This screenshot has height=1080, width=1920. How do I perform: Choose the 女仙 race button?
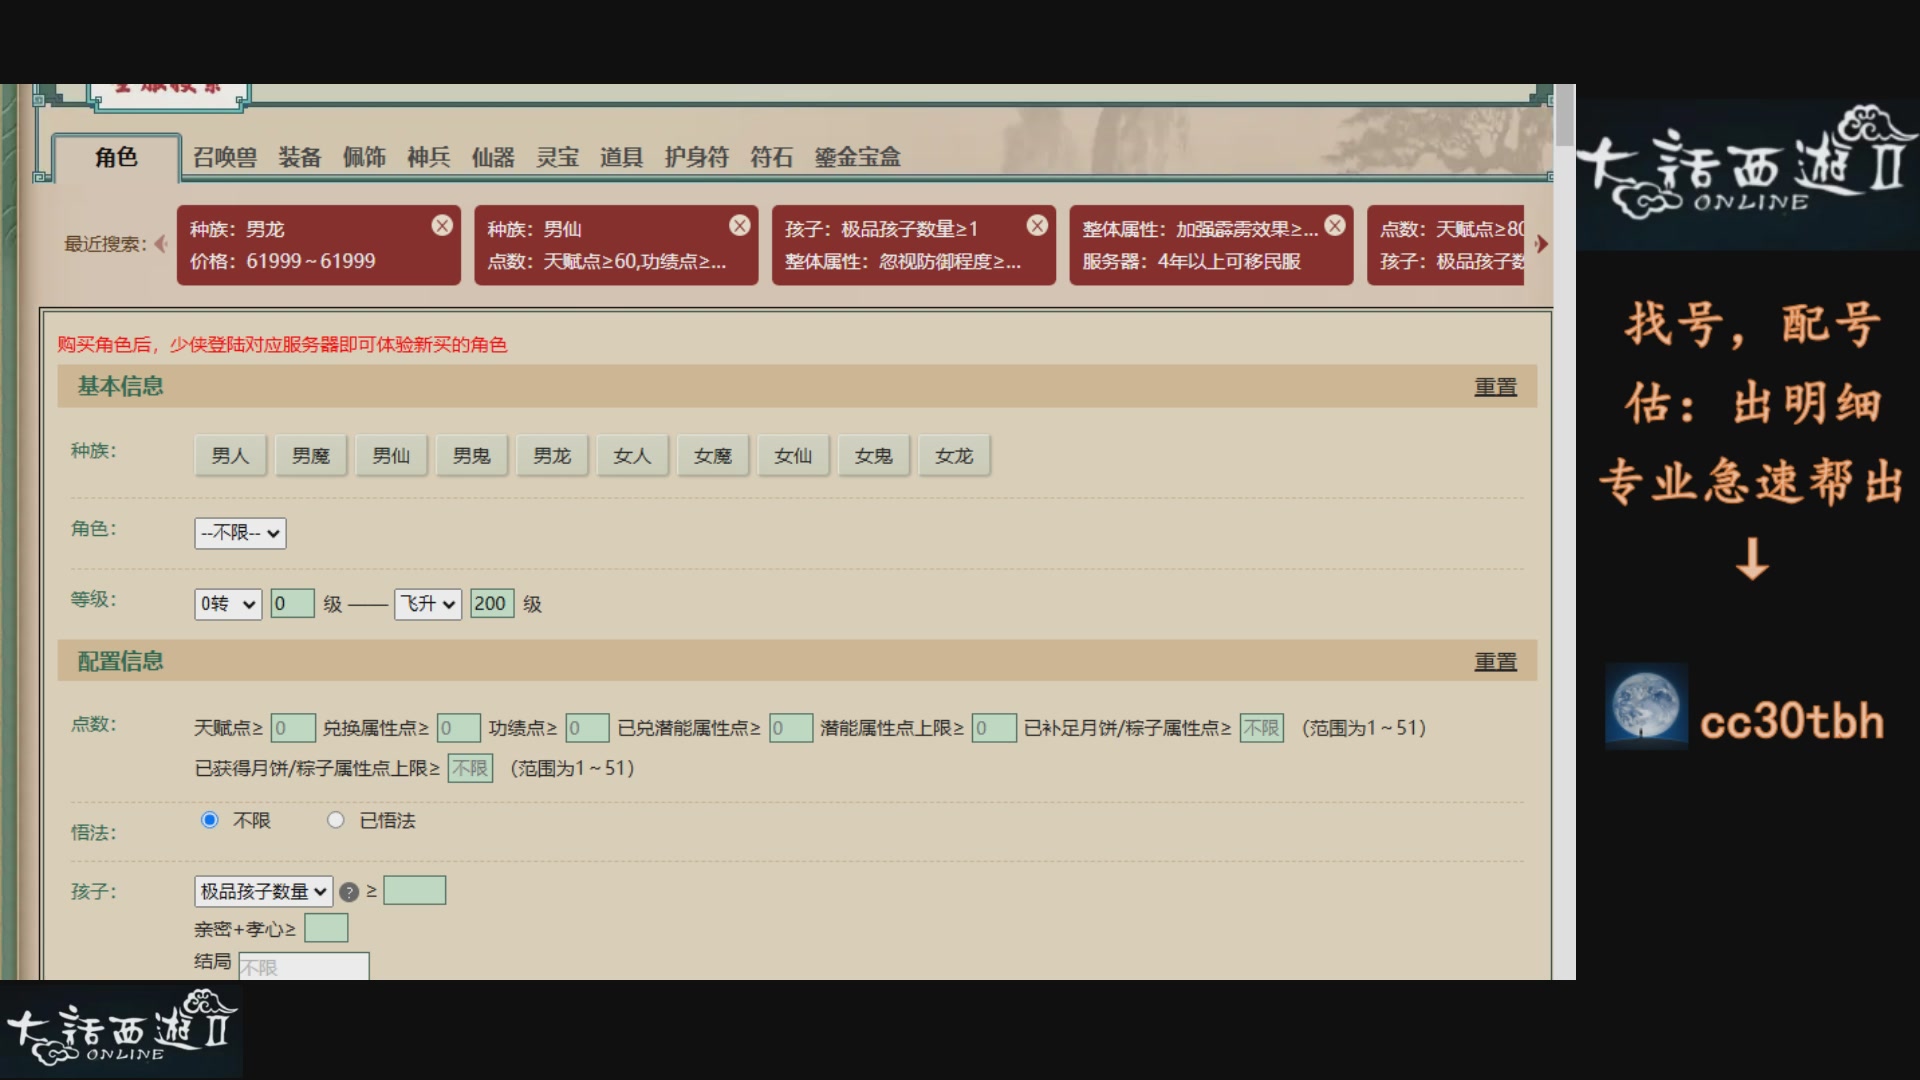click(794, 456)
